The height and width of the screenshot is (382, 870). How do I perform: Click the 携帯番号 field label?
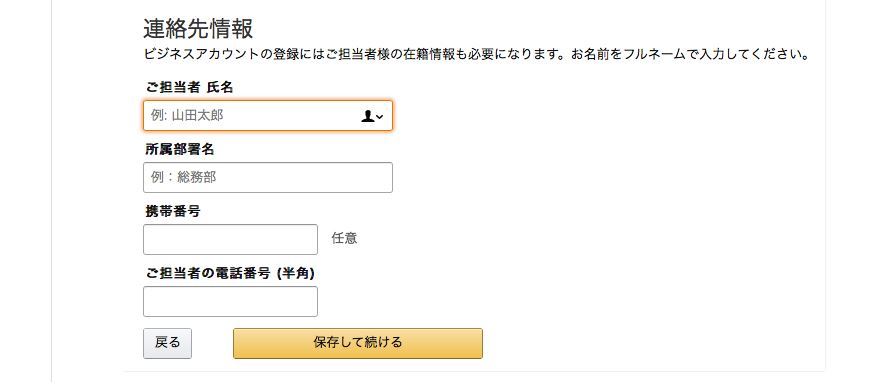[173, 211]
